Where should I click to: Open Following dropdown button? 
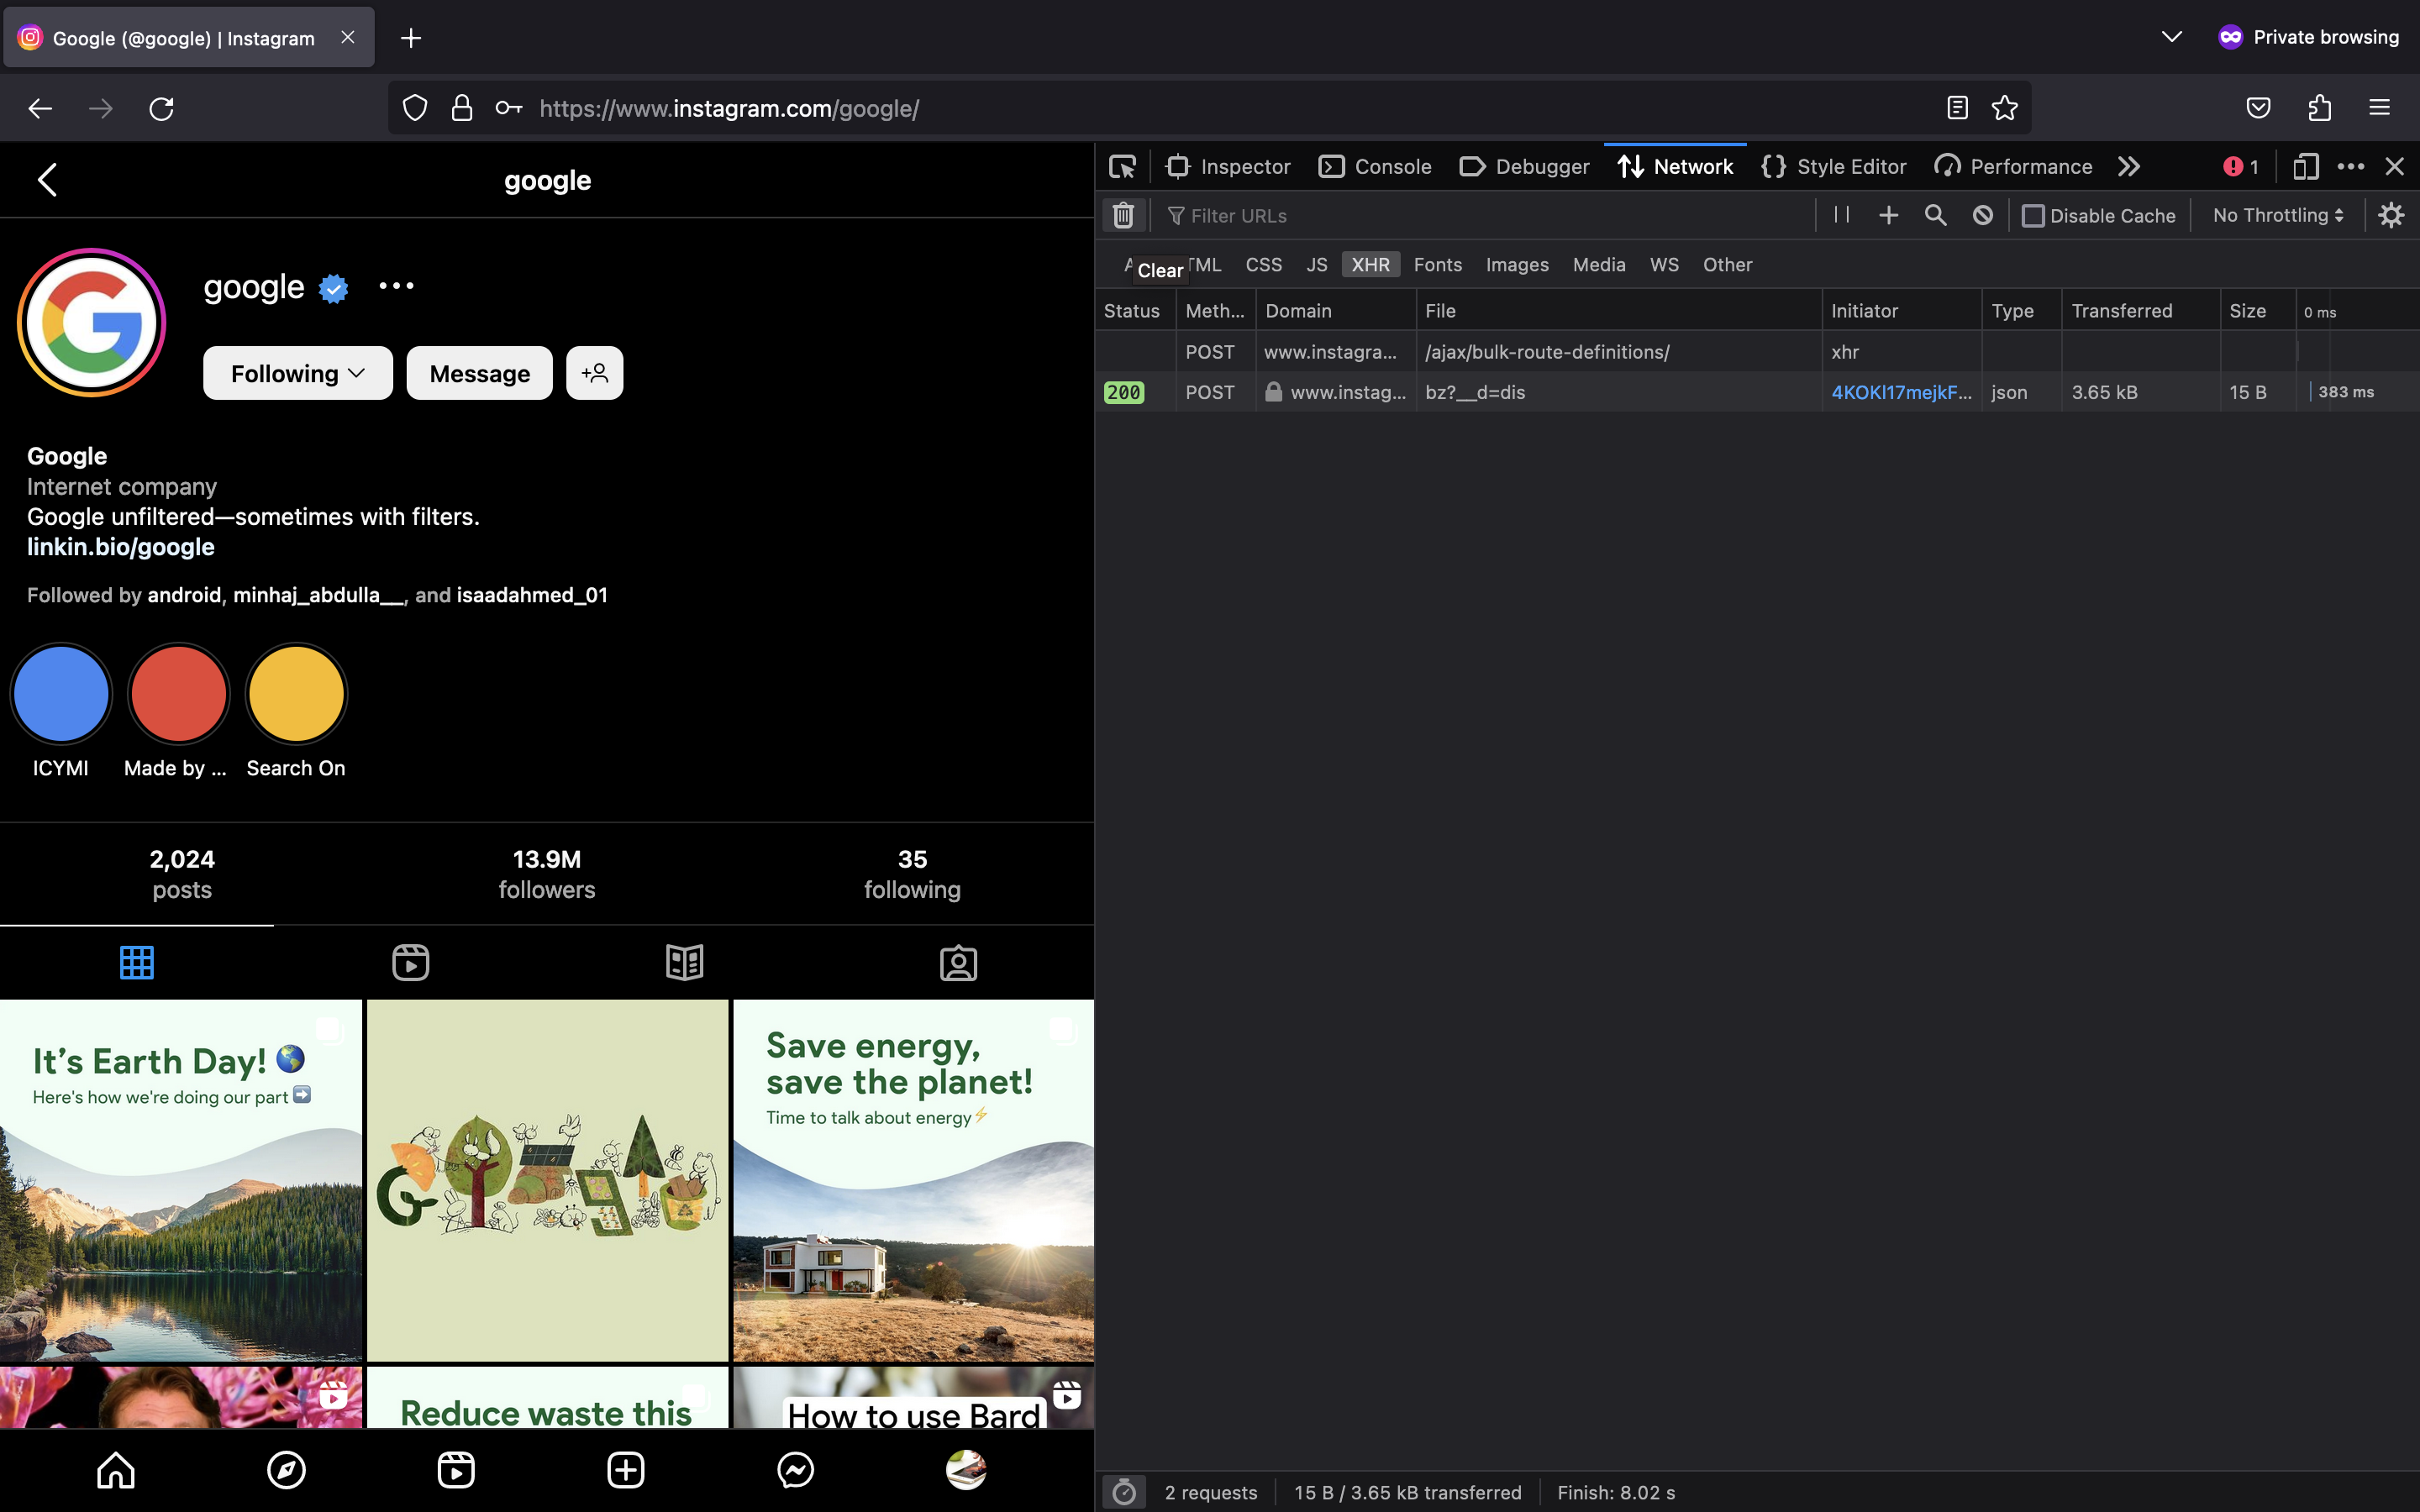tap(297, 373)
